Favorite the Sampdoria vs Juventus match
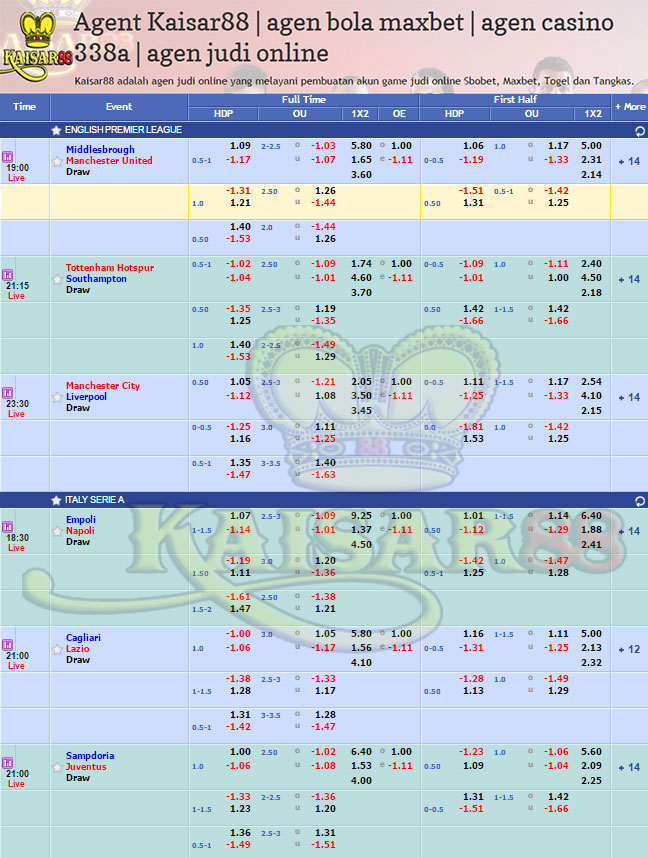The image size is (648, 858). tap(57, 767)
